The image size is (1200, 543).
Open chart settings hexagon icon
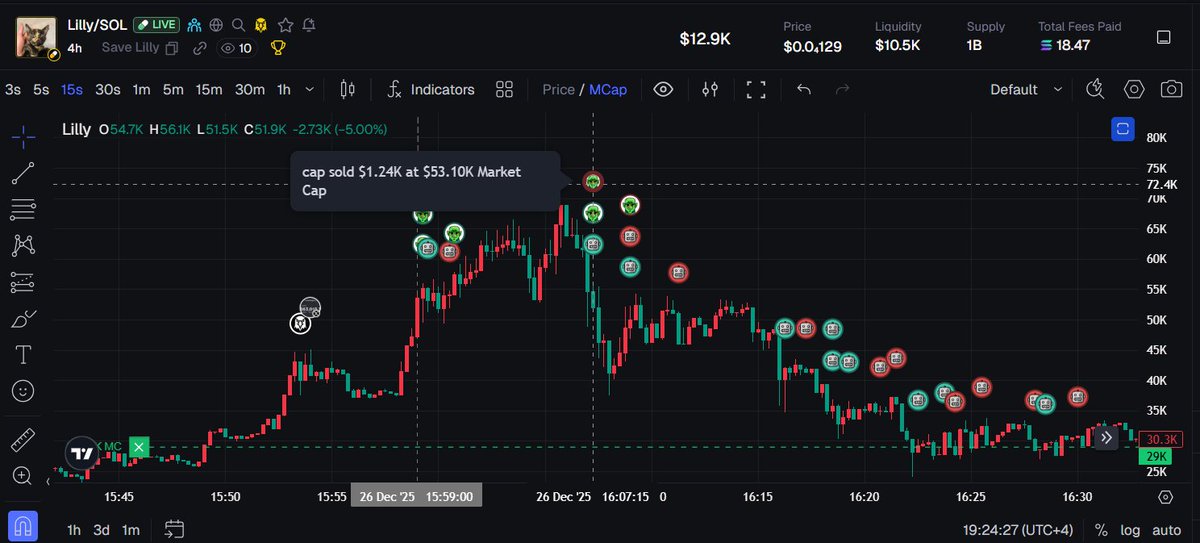1133,89
